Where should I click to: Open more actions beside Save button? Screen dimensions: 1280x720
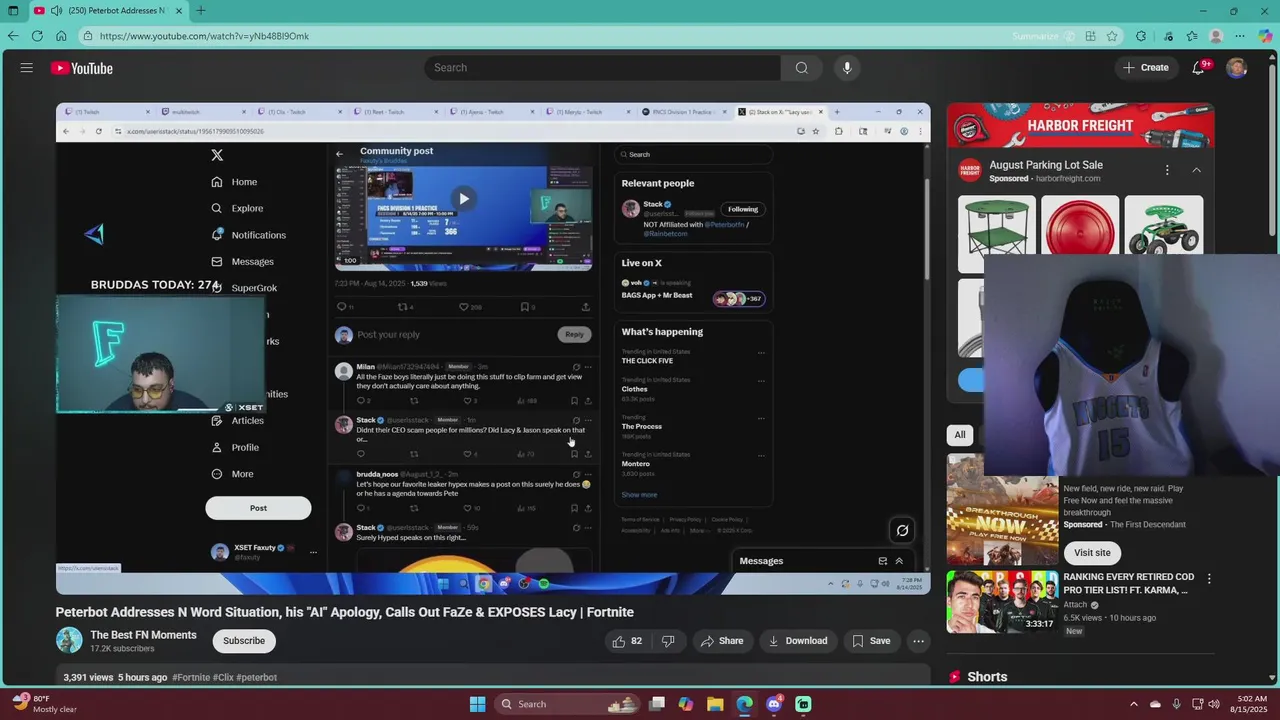[918, 641]
